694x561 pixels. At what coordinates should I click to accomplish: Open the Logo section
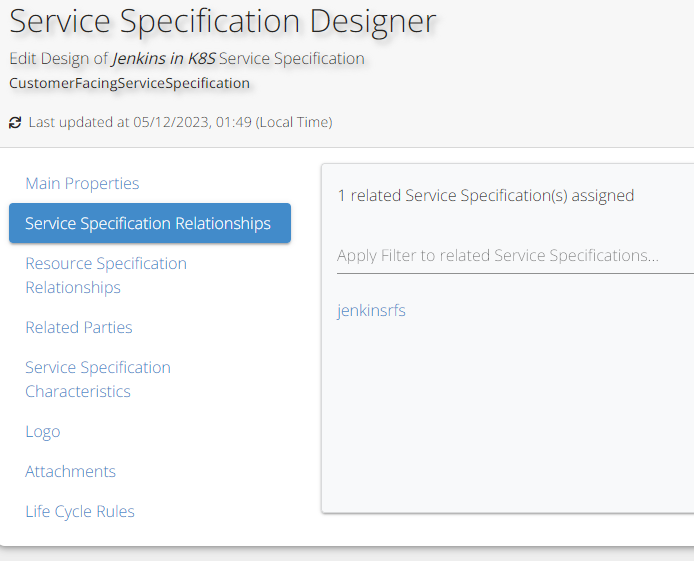pos(43,431)
